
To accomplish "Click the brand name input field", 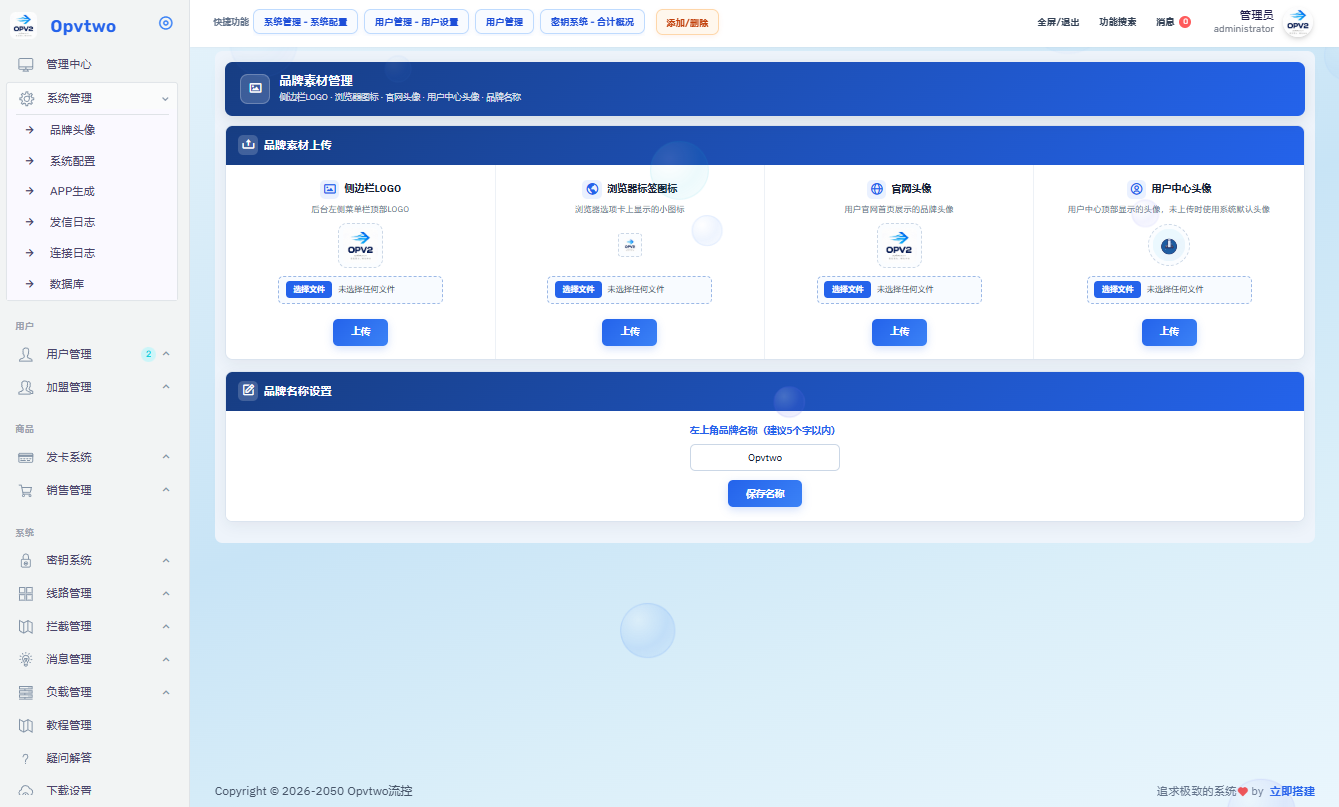I will point(765,457).
